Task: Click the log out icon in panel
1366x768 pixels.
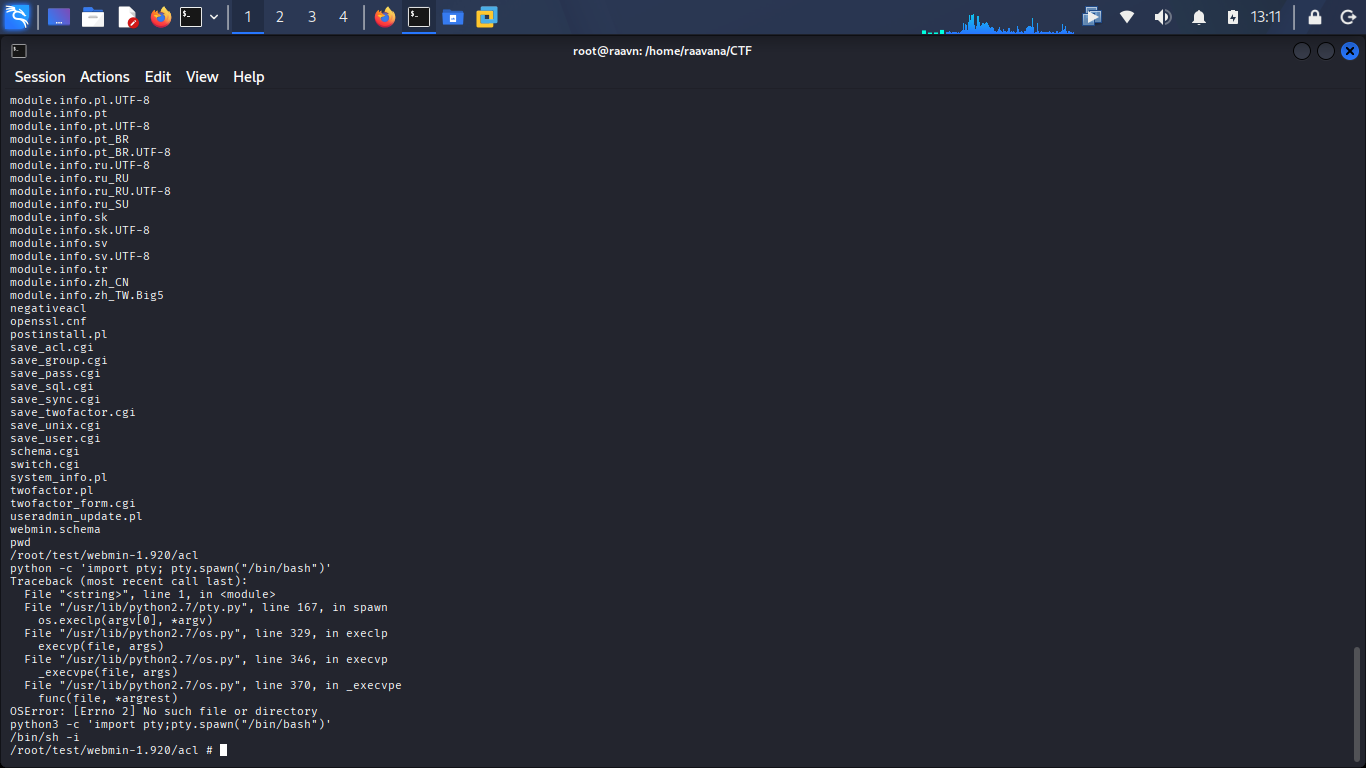Action: [1347, 17]
